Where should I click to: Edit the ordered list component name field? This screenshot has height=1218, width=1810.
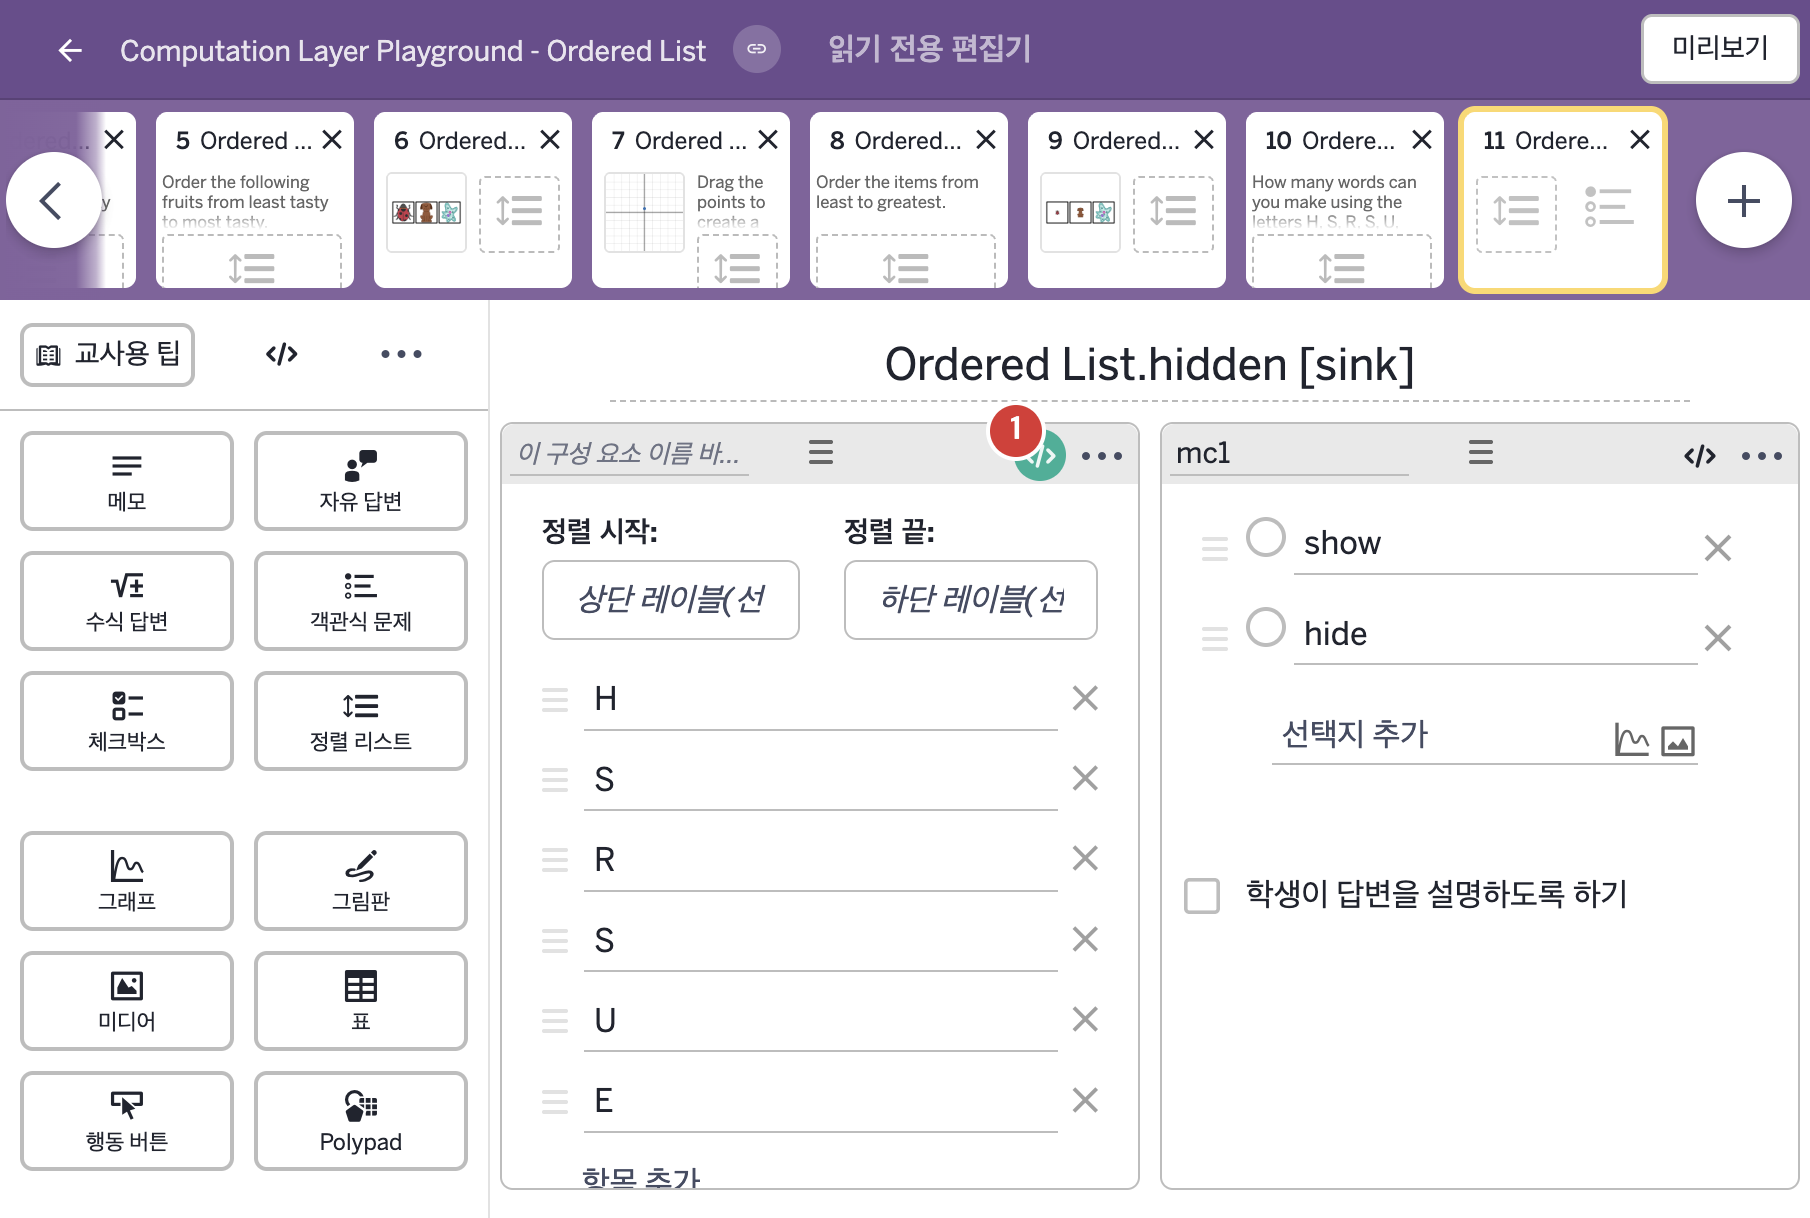click(x=629, y=454)
